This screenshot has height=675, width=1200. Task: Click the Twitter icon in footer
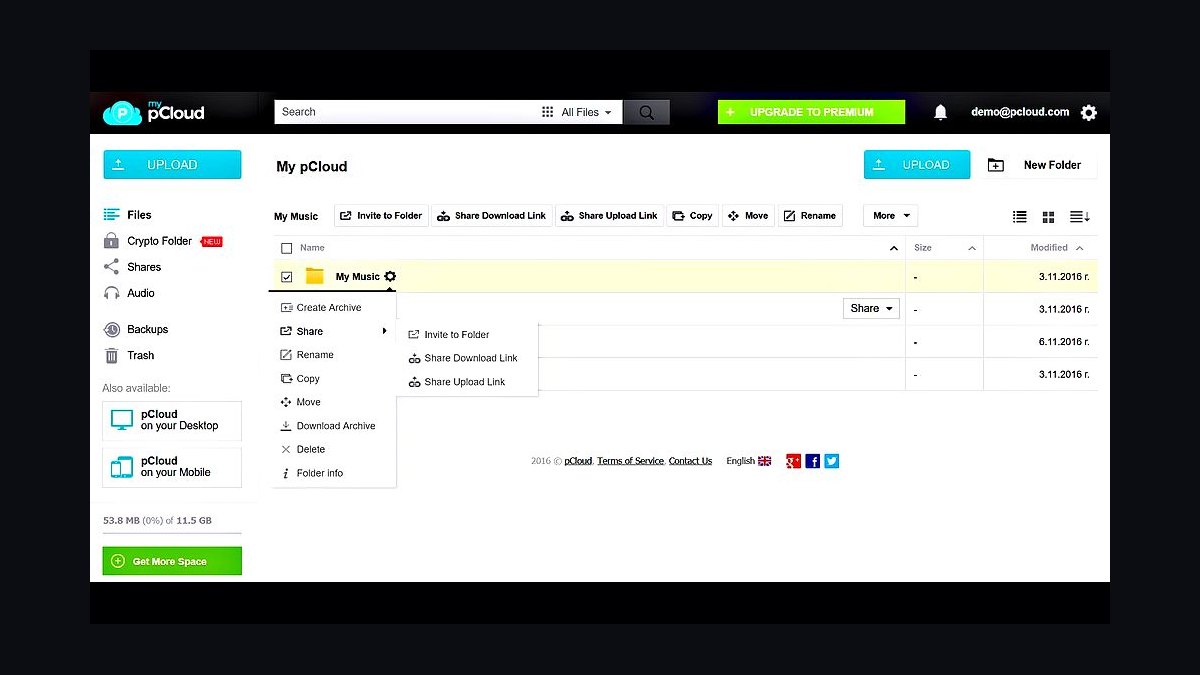831,461
